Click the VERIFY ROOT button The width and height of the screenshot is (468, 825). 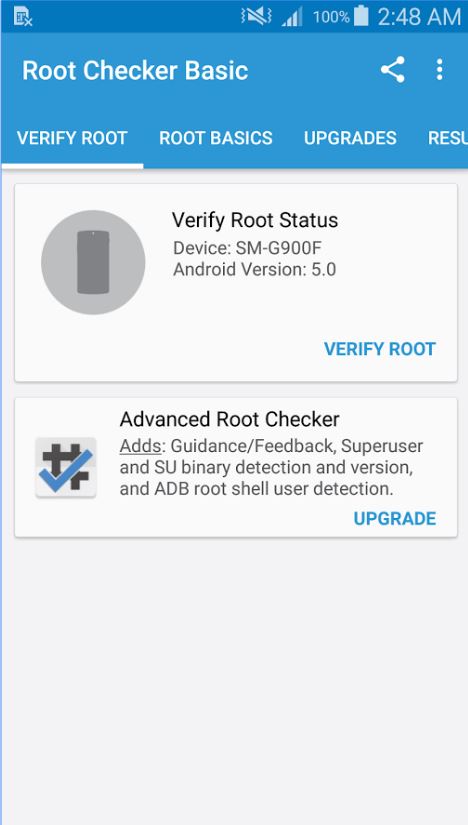(x=380, y=349)
